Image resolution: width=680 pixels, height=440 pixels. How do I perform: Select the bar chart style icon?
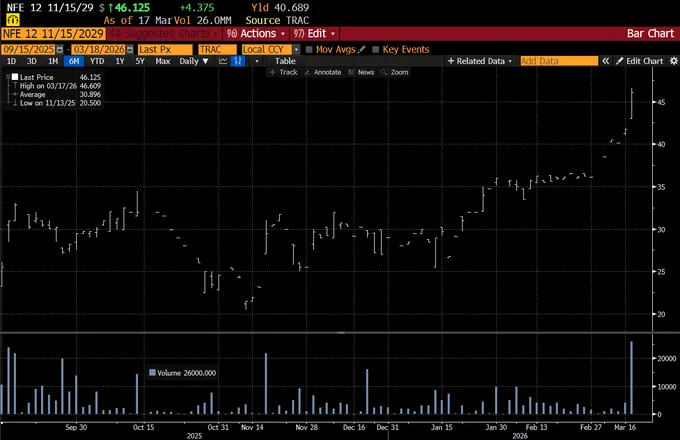(x=238, y=61)
